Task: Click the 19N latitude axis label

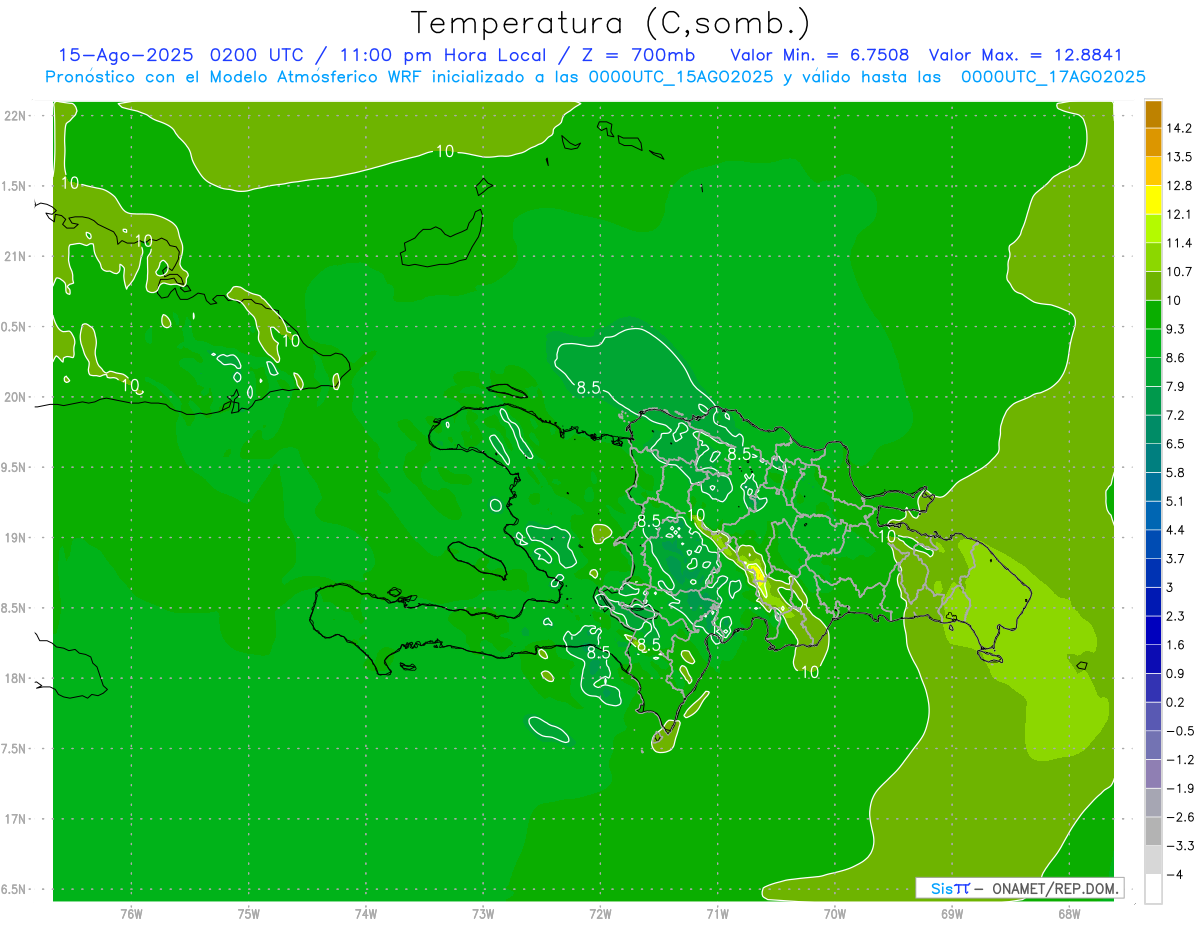Action: click(17, 538)
